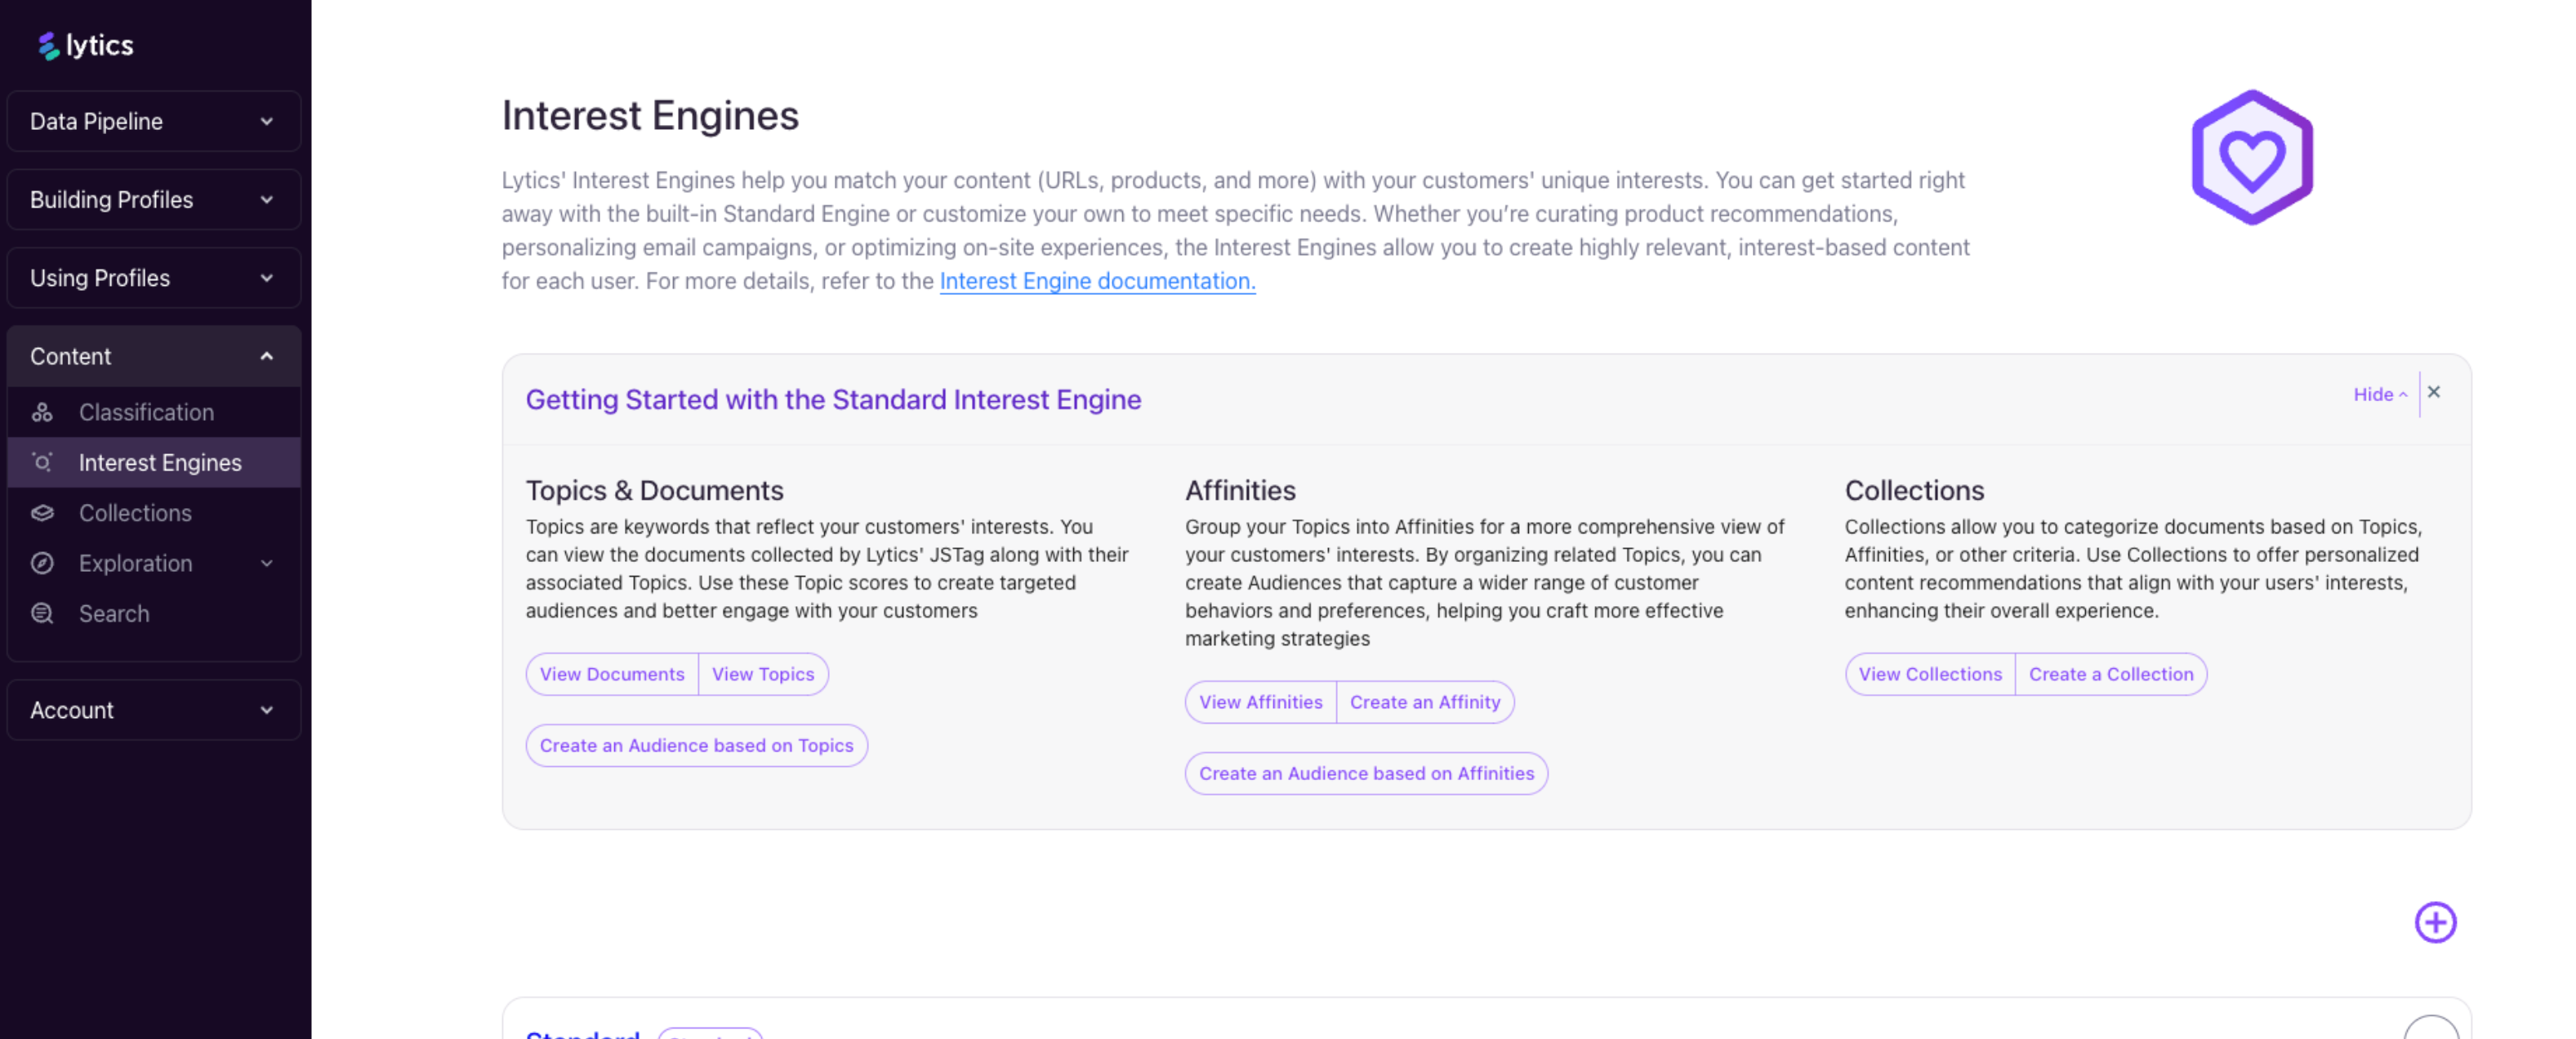This screenshot has height=1039, width=2576.
Task: Click the Getting Started with Standard Interest Engine heading
Action: point(833,399)
